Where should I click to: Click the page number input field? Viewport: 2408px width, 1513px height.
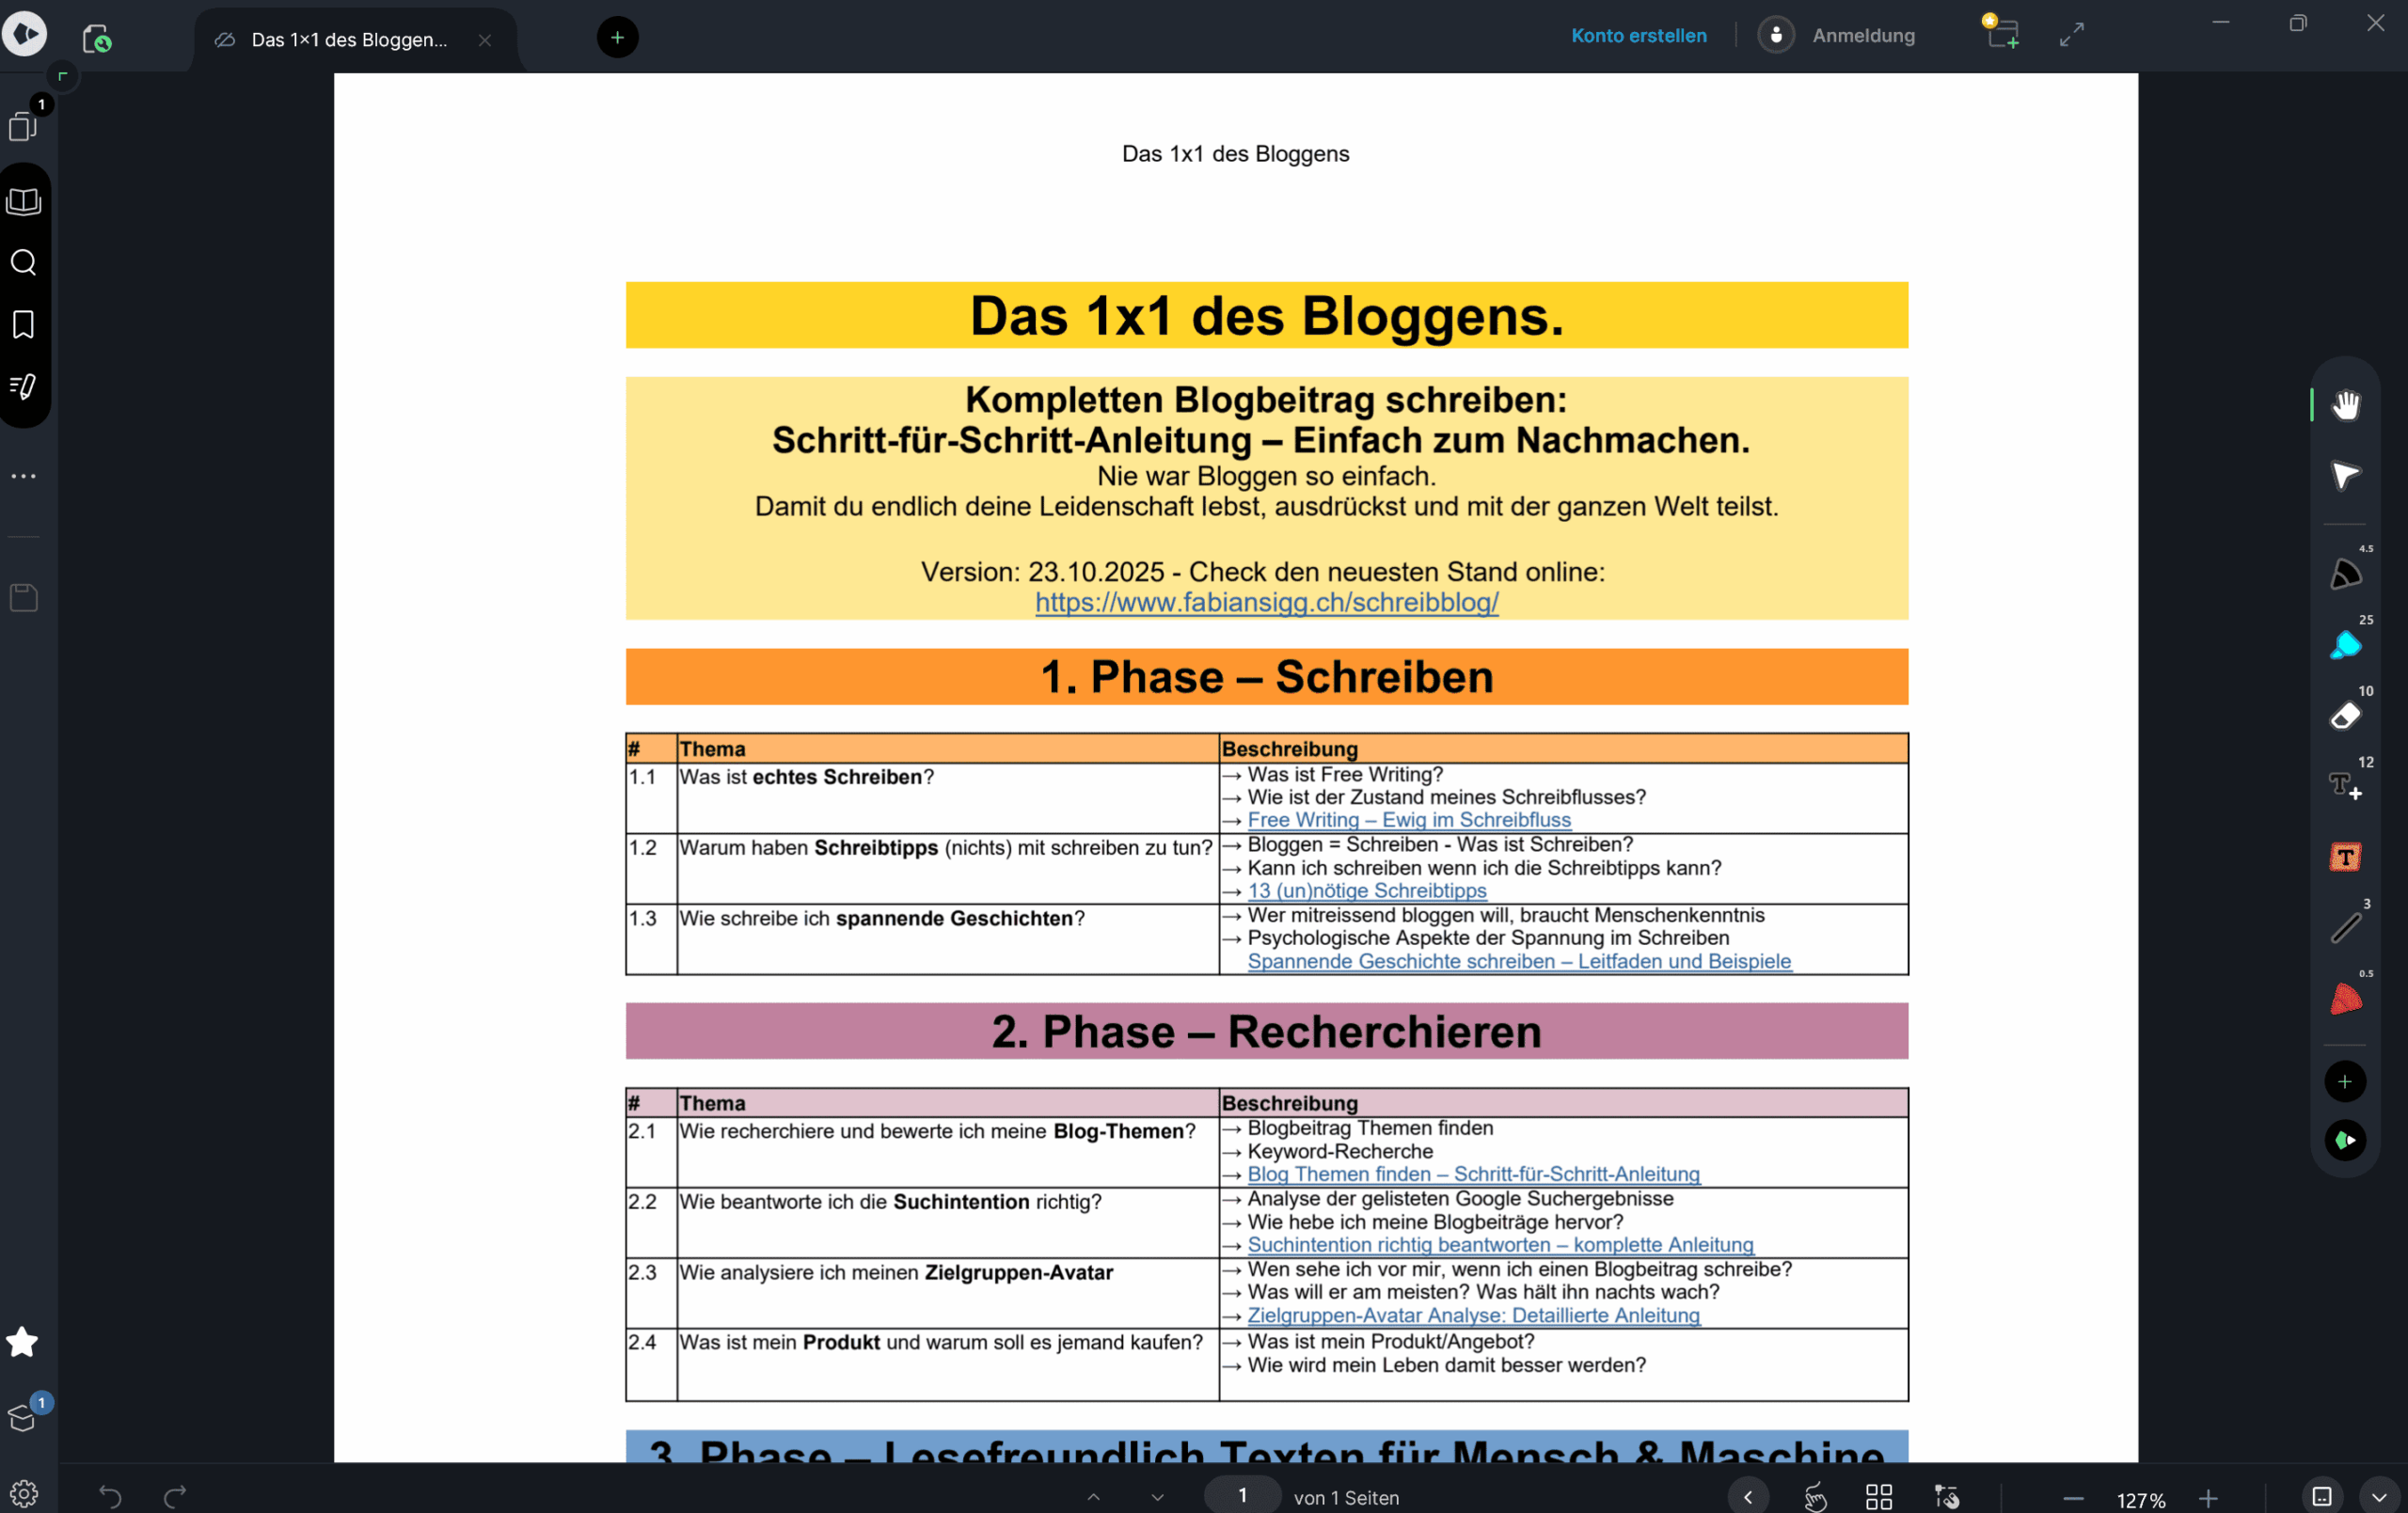pyautogui.click(x=1242, y=1495)
